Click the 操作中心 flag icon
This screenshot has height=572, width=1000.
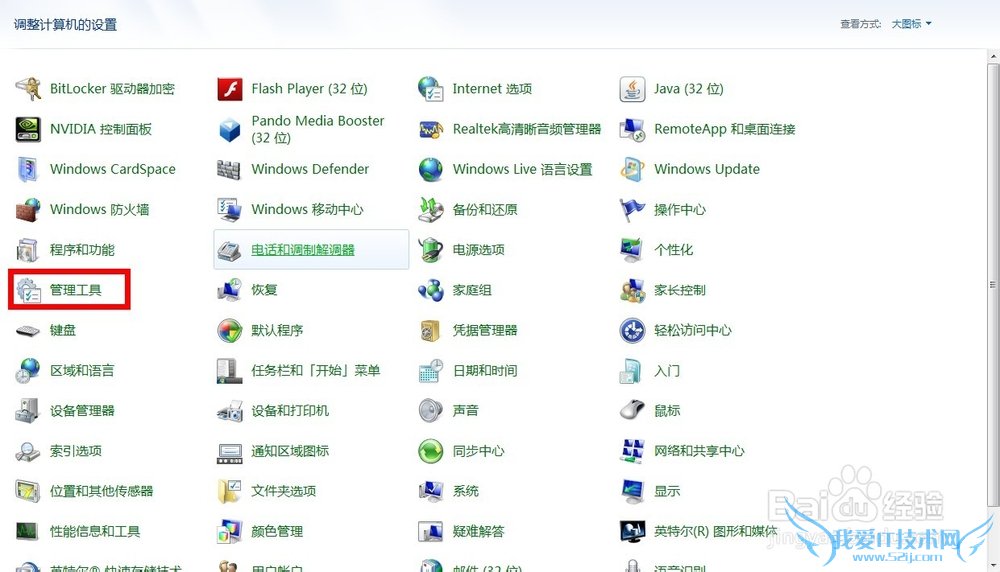pos(632,209)
